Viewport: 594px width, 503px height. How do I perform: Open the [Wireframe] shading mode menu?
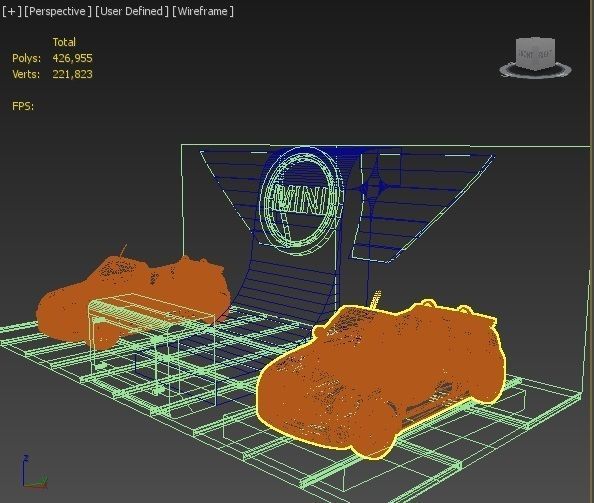[x=203, y=11]
